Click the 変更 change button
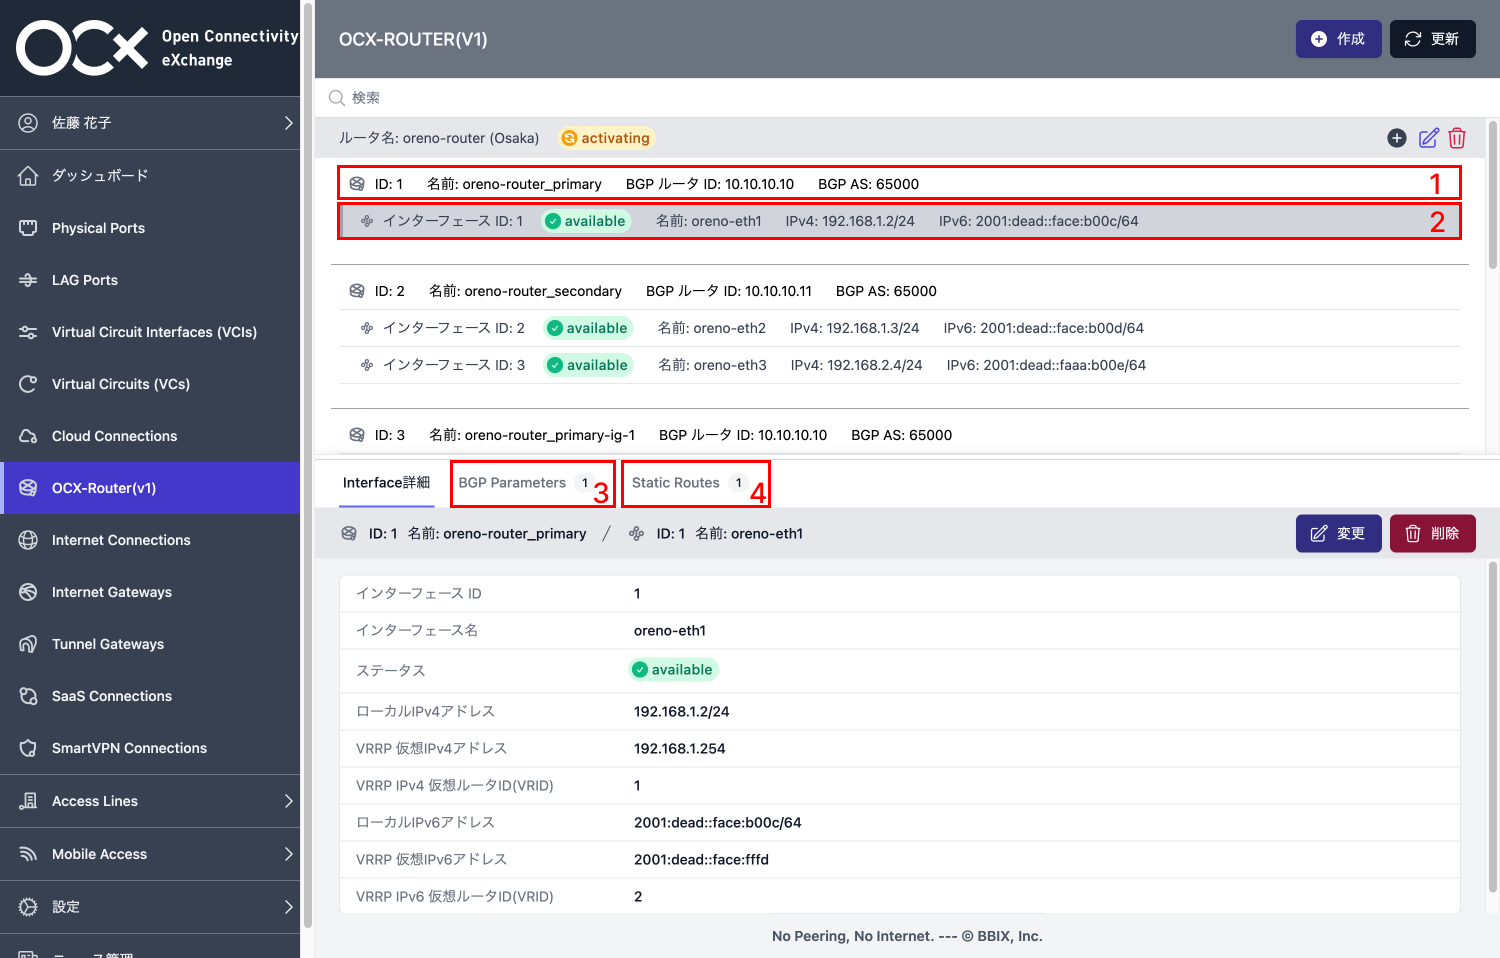The width and height of the screenshot is (1500, 958). 1338,533
